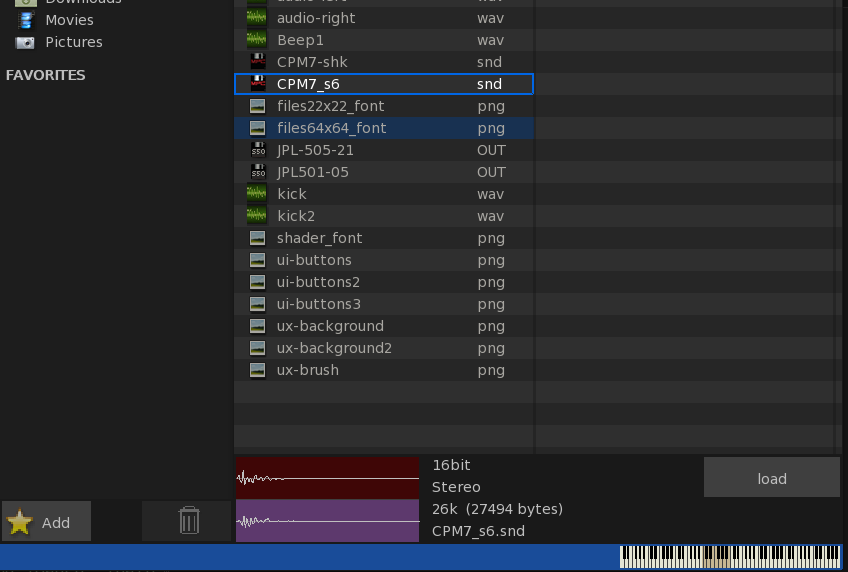The height and width of the screenshot is (572, 848).
Task: Click the audio-right waveform icon
Action: [x=257, y=18]
